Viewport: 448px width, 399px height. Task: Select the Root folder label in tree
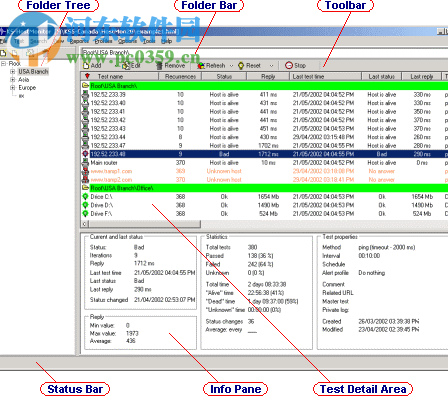(15, 63)
